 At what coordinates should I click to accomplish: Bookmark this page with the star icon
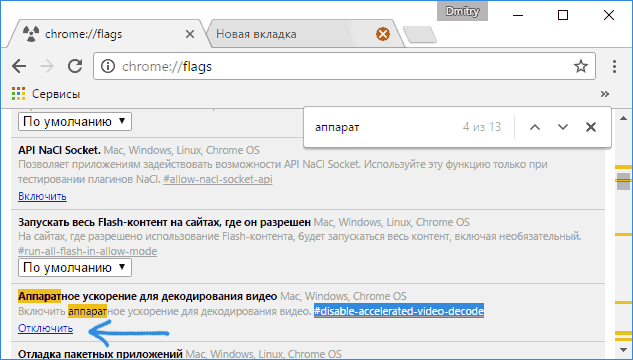pyautogui.click(x=581, y=66)
